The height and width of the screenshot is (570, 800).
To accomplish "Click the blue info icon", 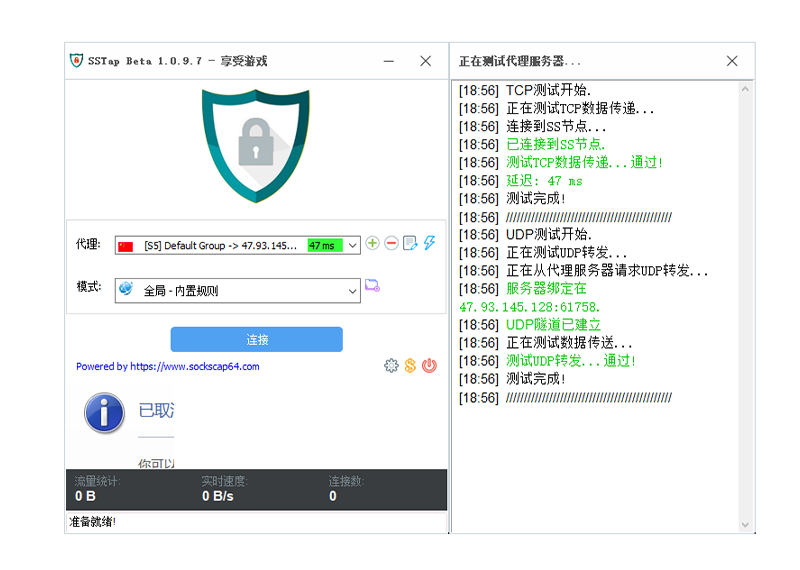I will click(105, 413).
